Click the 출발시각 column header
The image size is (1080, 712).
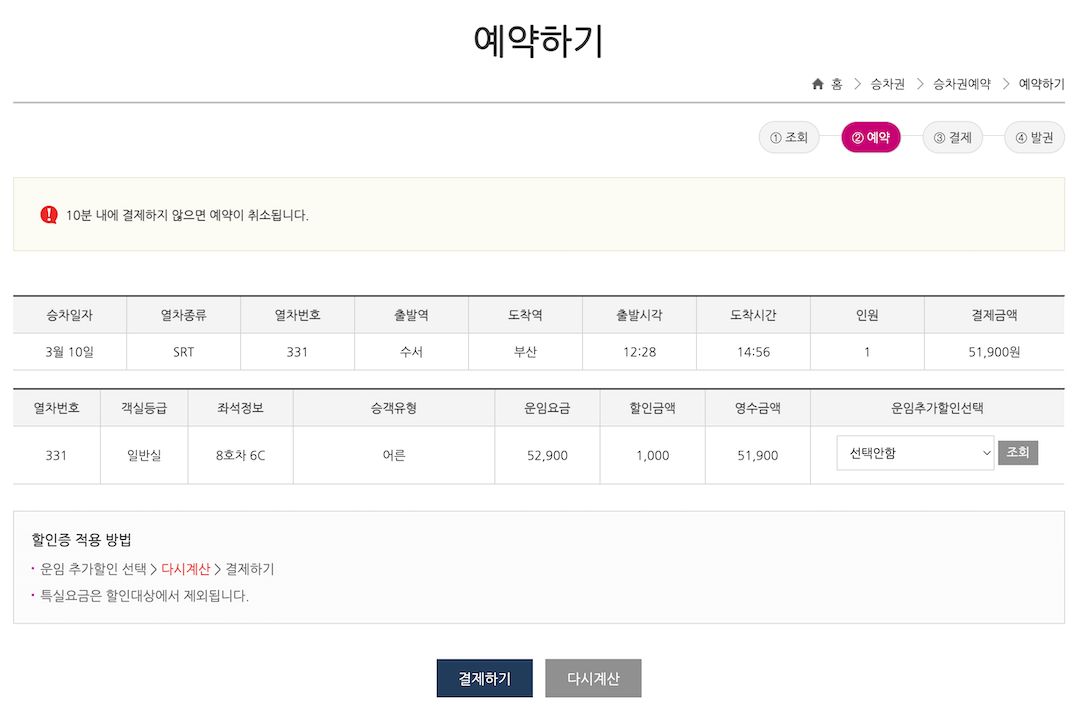point(639,315)
